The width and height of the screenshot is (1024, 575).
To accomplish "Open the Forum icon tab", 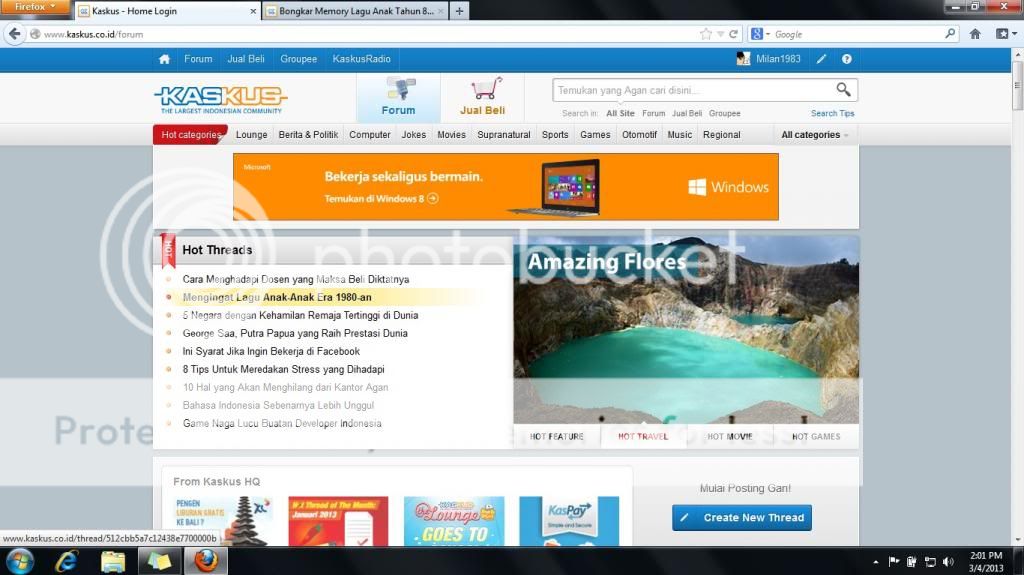I will coord(398,96).
